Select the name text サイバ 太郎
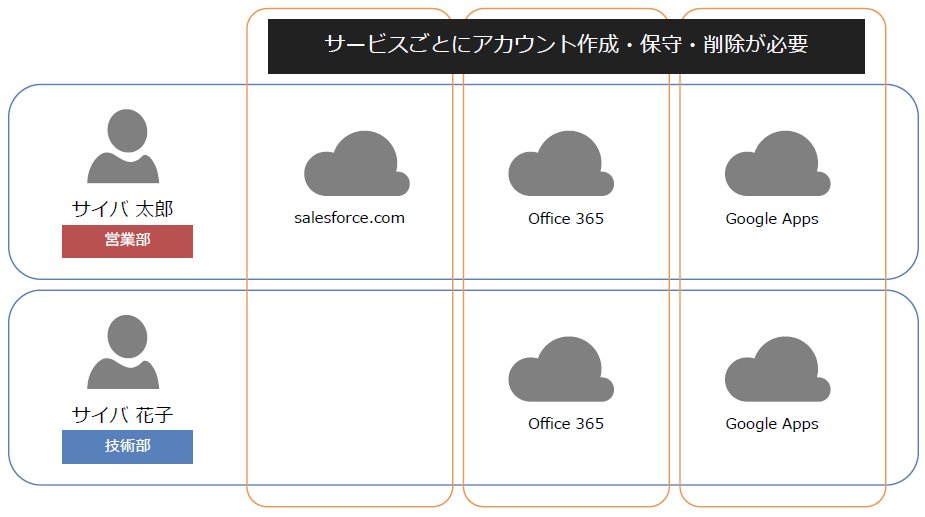 (x=123, y=208)
